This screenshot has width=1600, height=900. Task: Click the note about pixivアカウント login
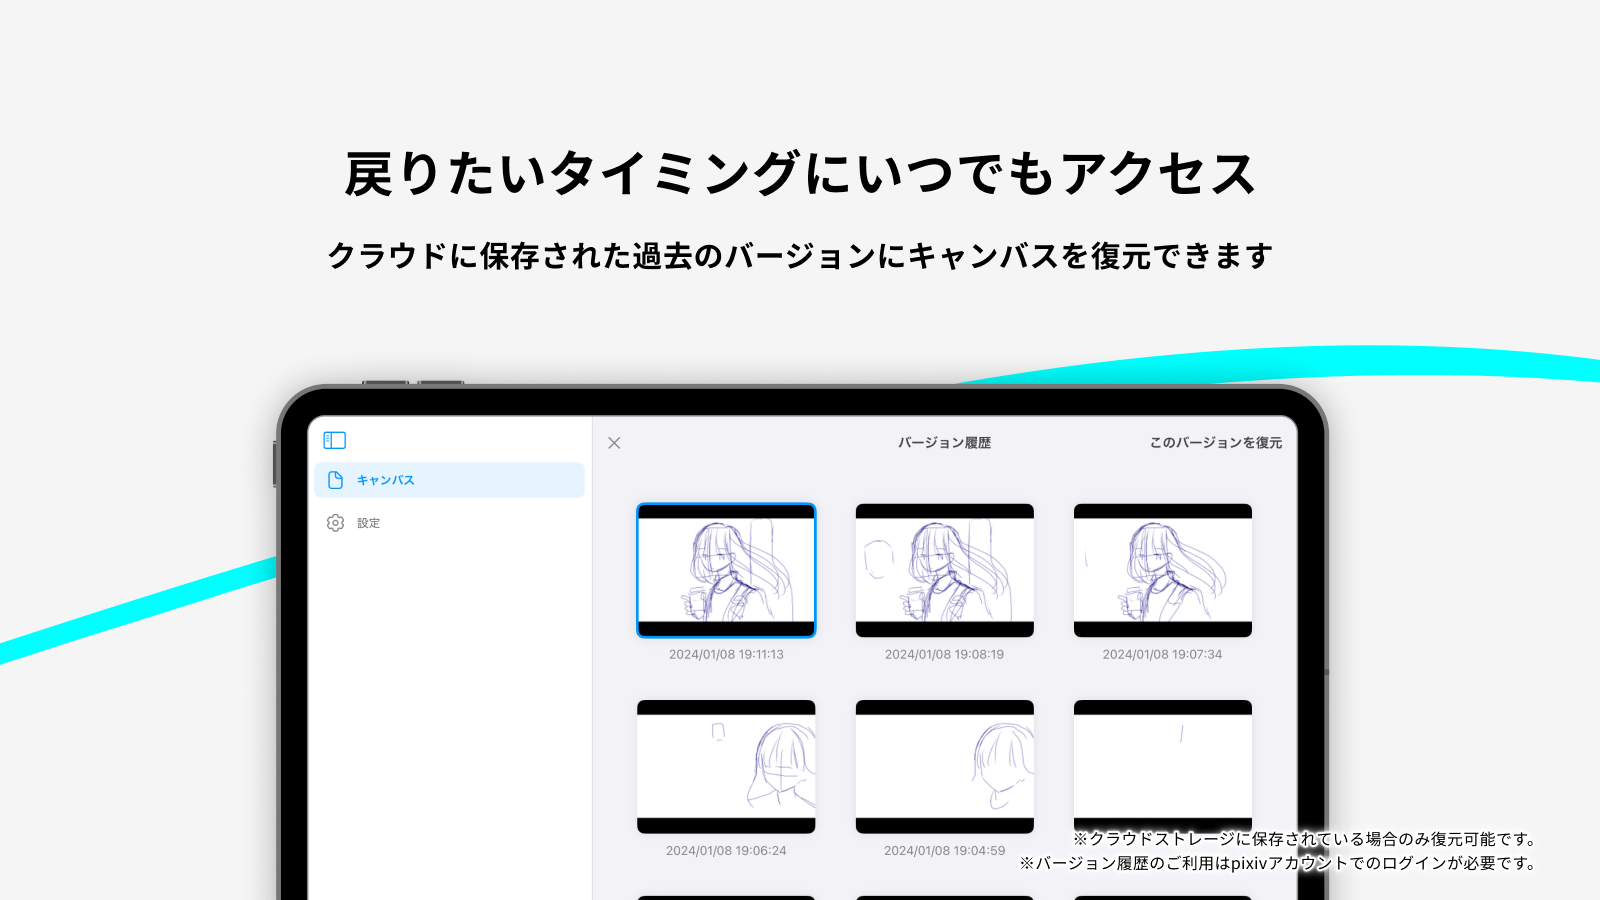pos(1278,863)
